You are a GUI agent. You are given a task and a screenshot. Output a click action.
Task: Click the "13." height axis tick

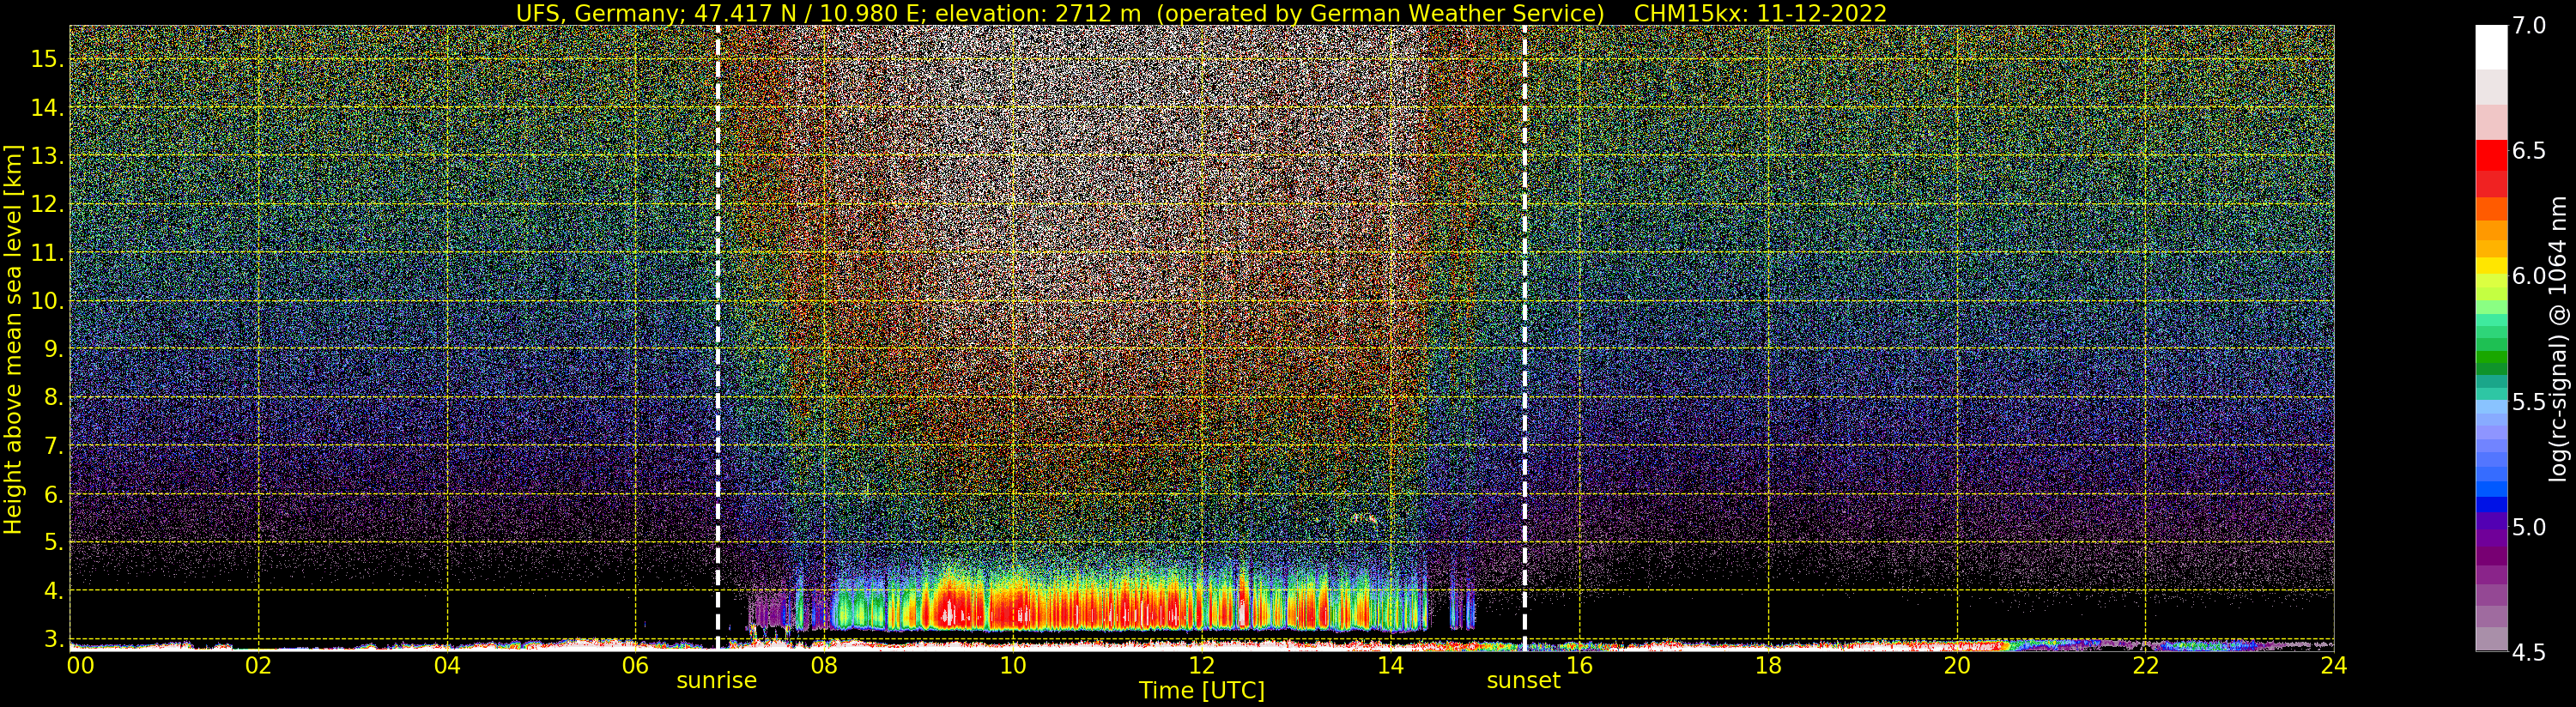pyautogui.click(x=47, y=156)
